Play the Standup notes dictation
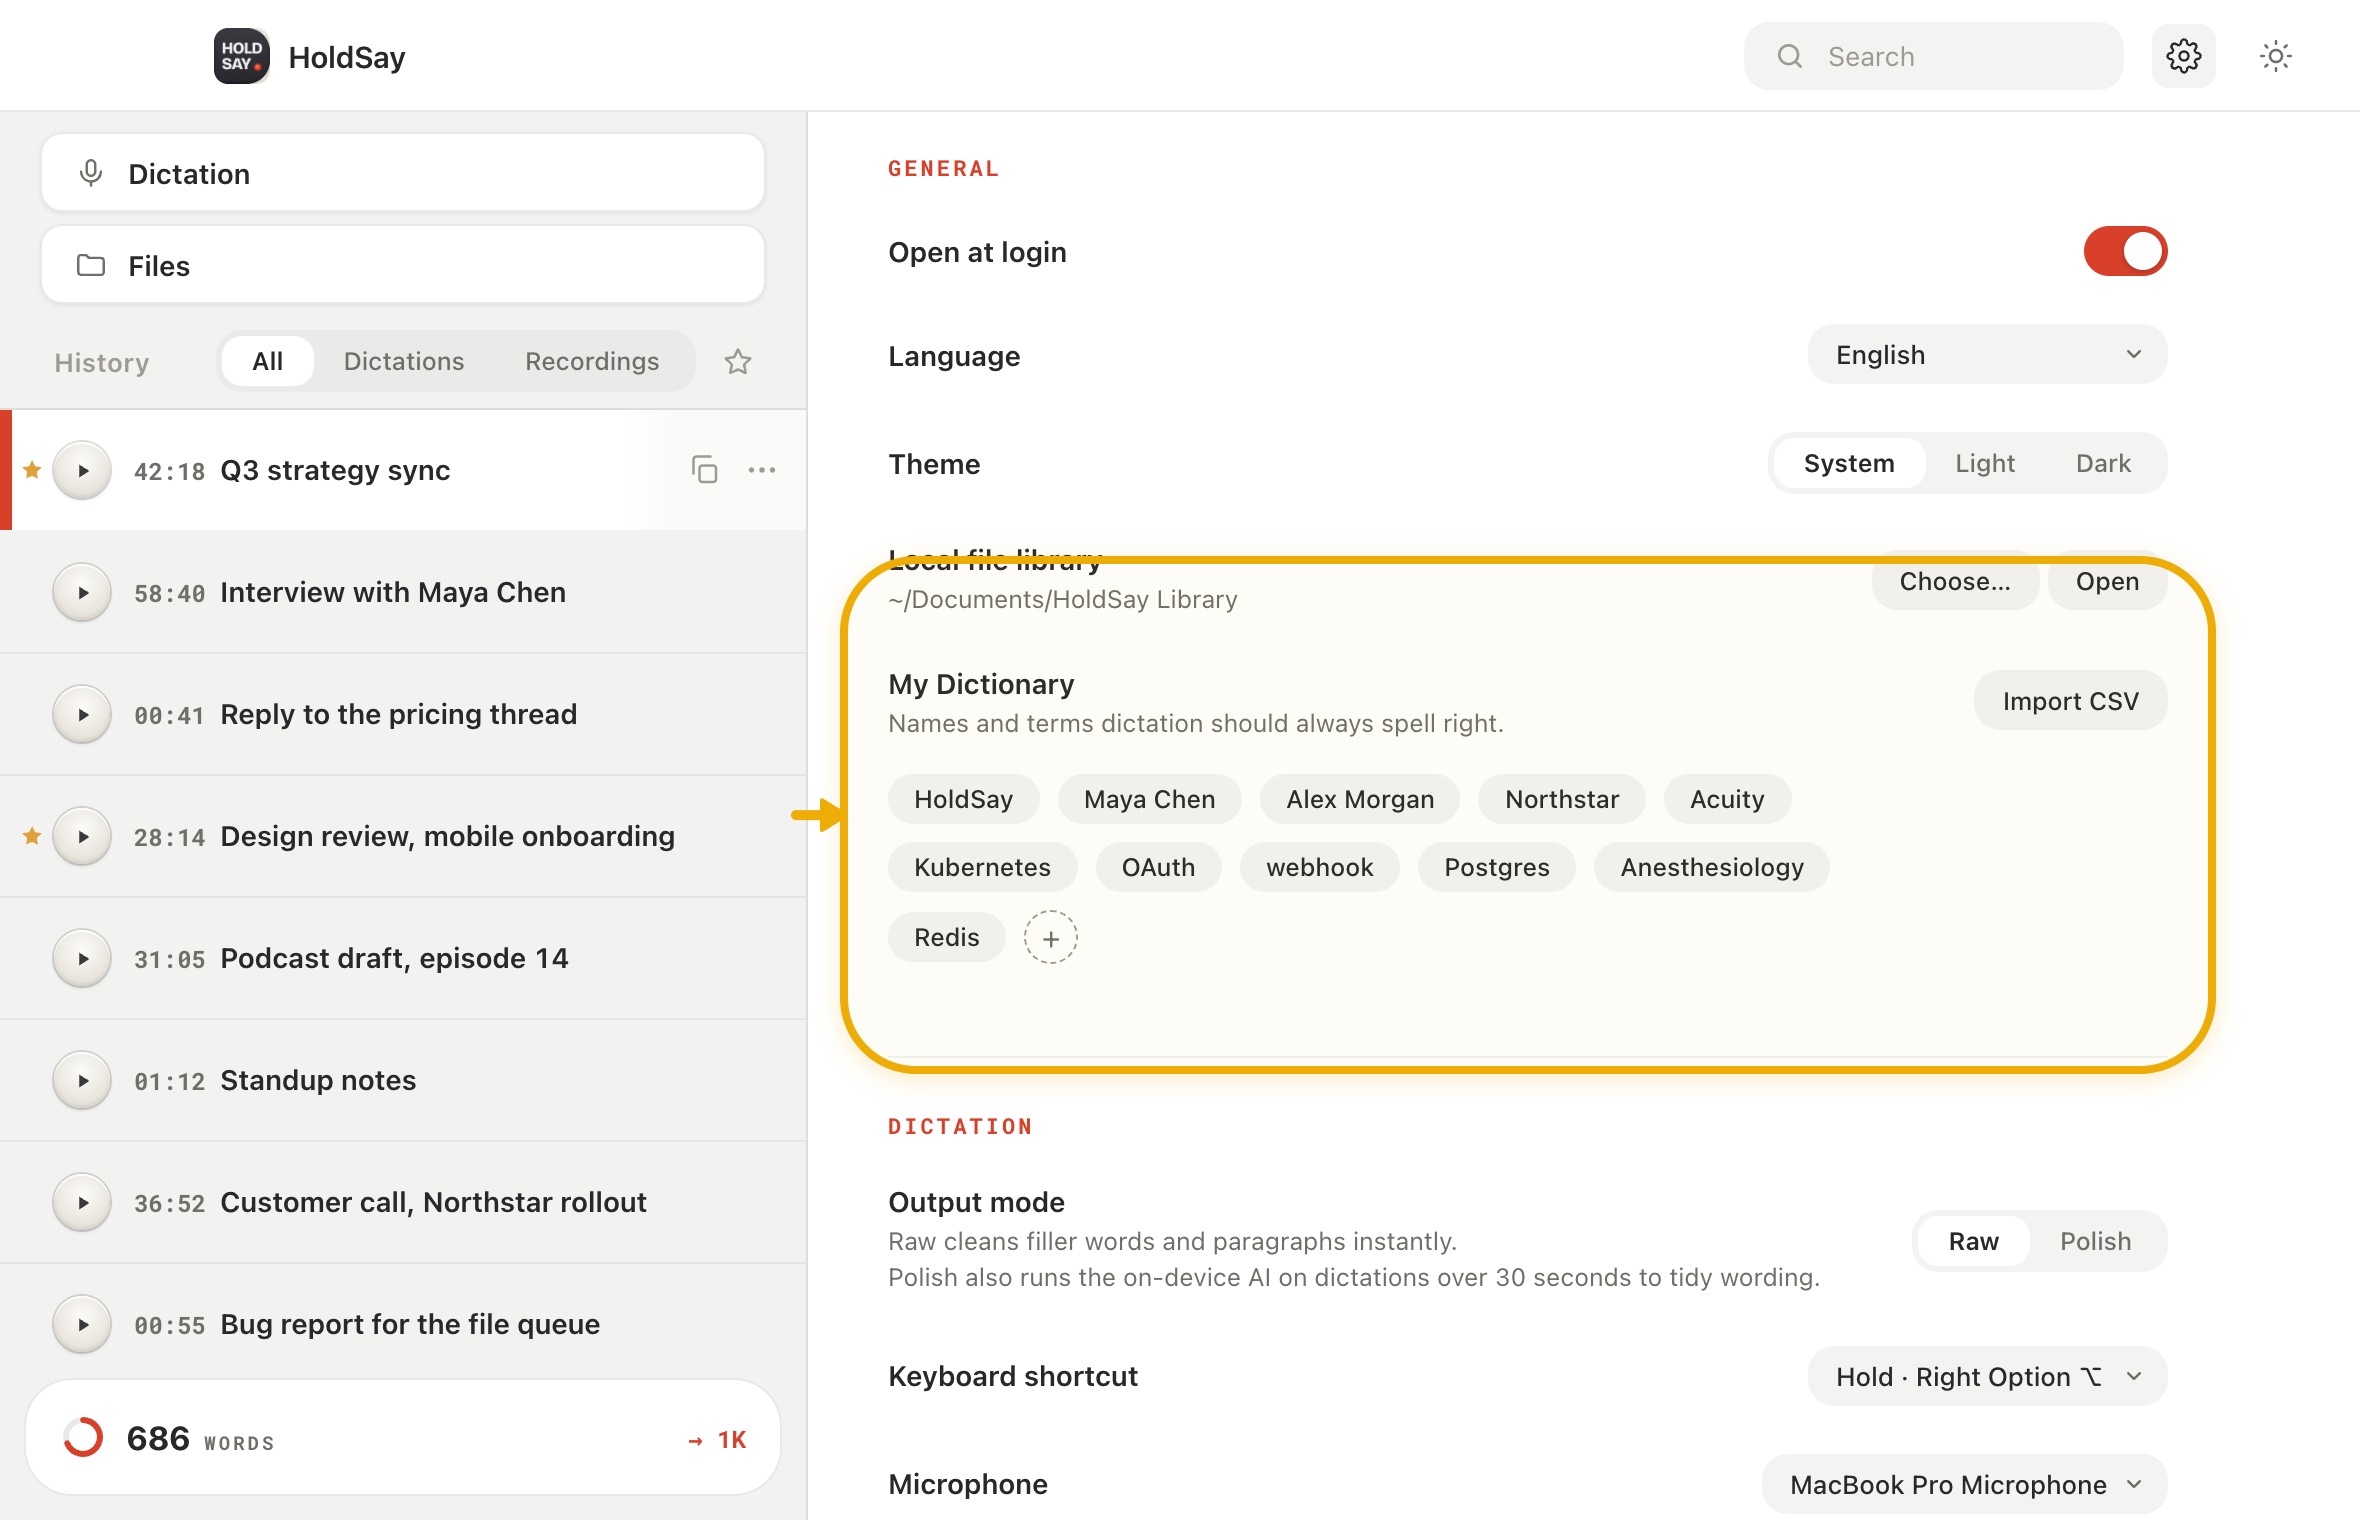The image size is (2360, 1520). point(82,1080)
